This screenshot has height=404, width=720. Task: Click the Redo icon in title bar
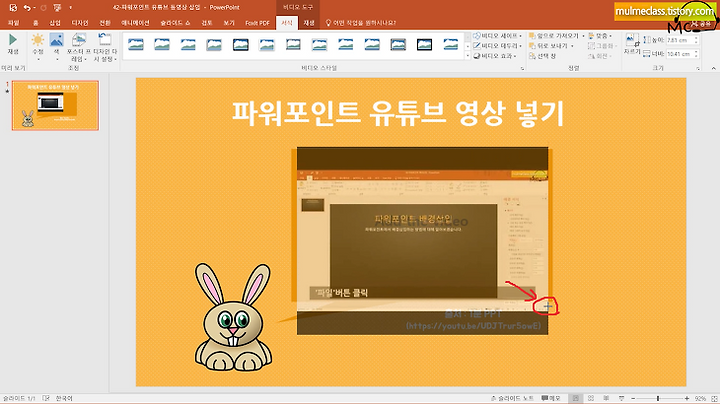tap(43, 7)
